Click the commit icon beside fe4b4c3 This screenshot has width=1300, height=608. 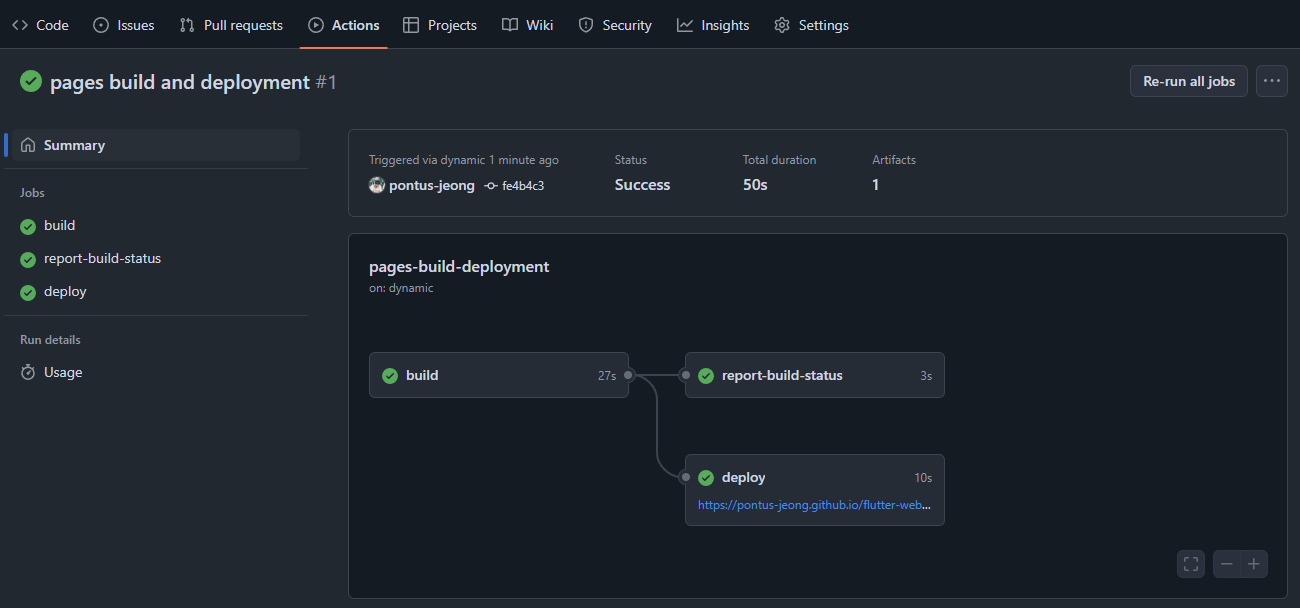click(491, 186)
